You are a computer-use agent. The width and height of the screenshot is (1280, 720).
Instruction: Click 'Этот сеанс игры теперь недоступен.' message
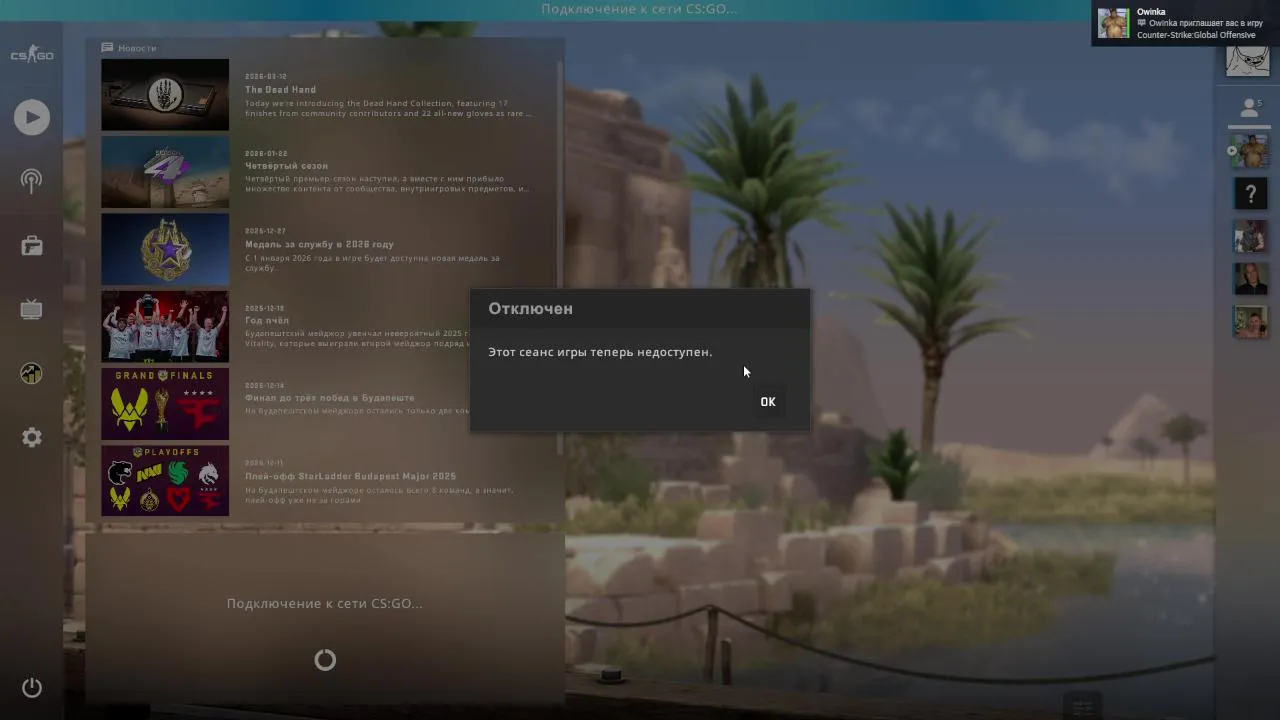600,352
